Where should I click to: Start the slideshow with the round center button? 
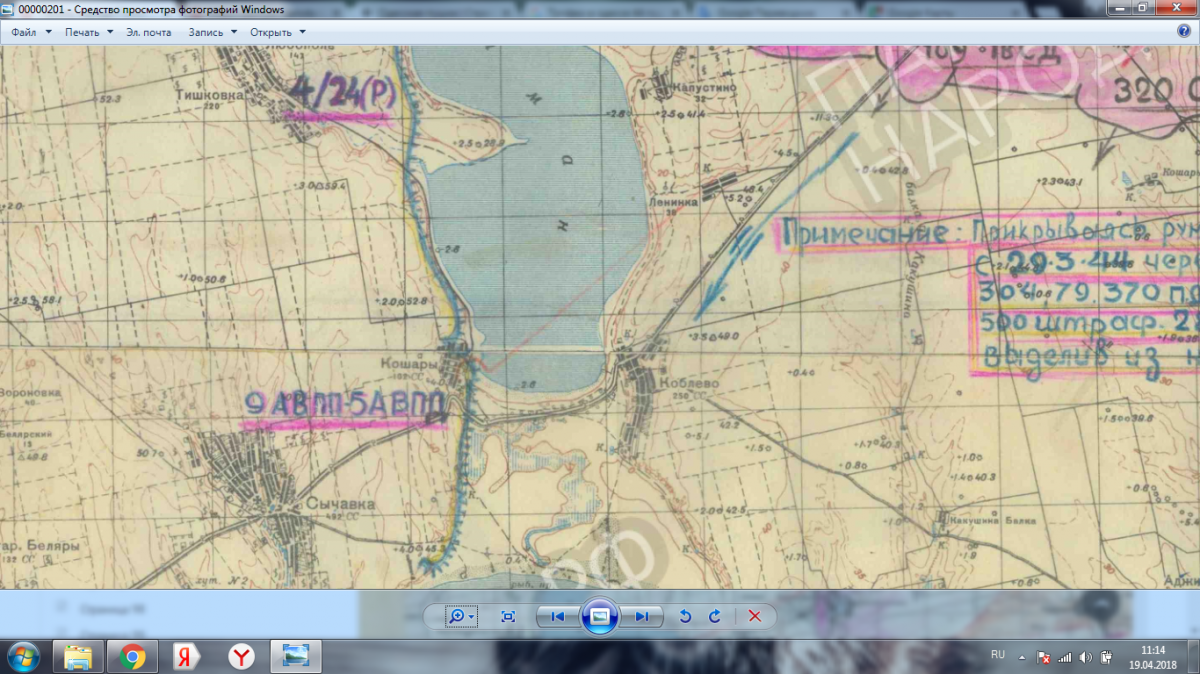click(599, 617)
